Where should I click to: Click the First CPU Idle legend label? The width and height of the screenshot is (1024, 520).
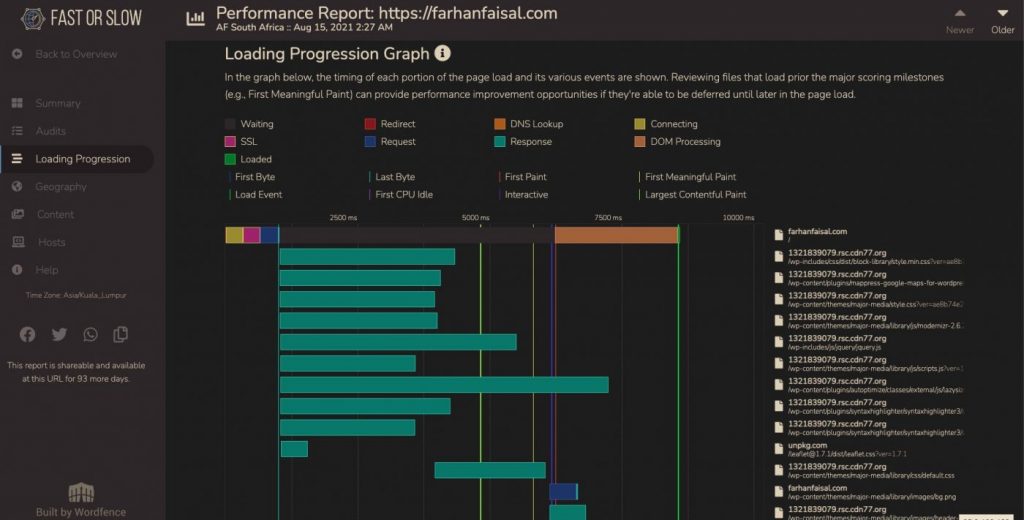[404, 195]
